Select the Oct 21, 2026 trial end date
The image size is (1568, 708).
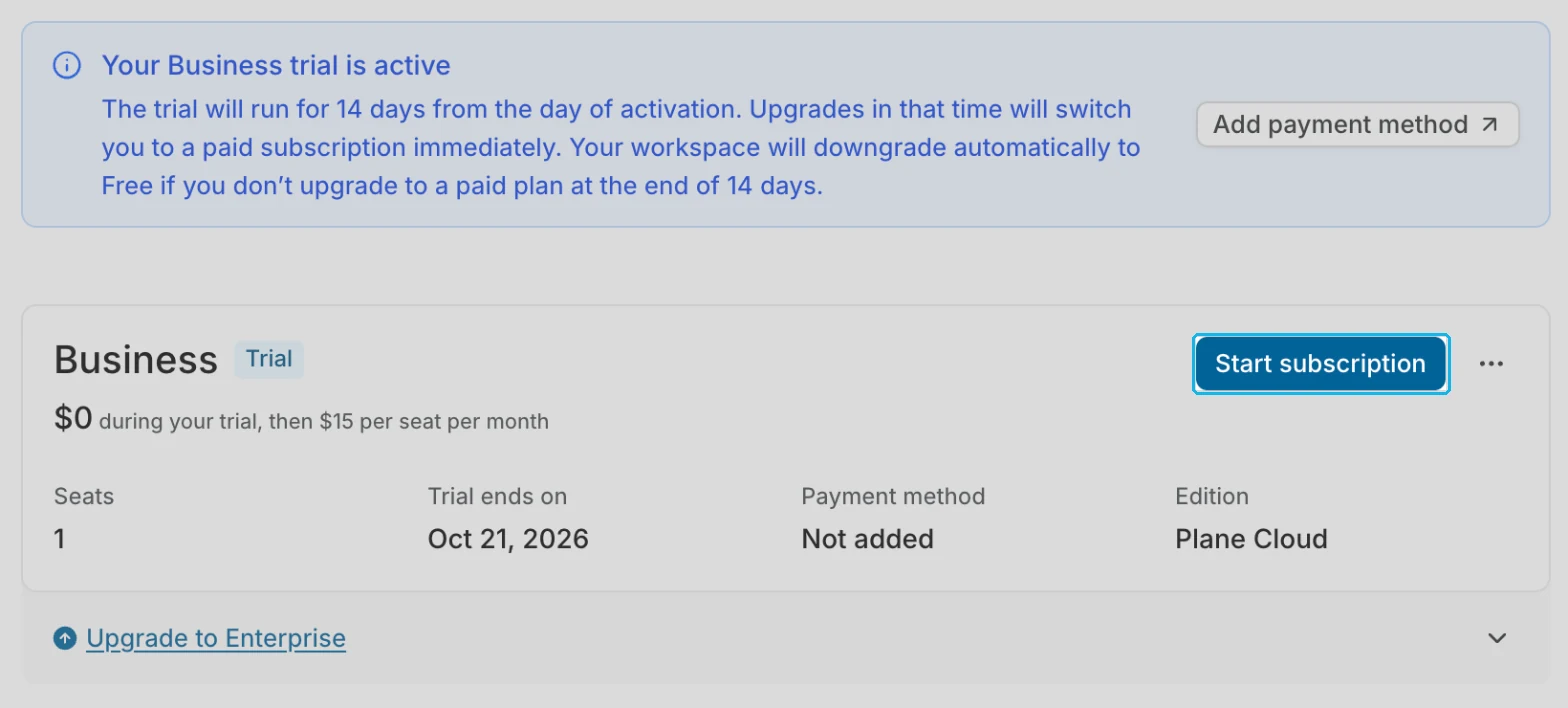(x=508, y=539)
